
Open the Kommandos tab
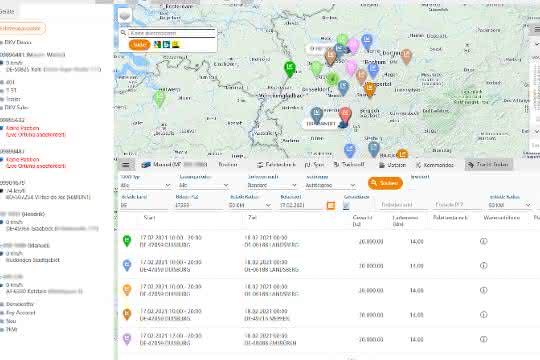[x=435, y=165]
